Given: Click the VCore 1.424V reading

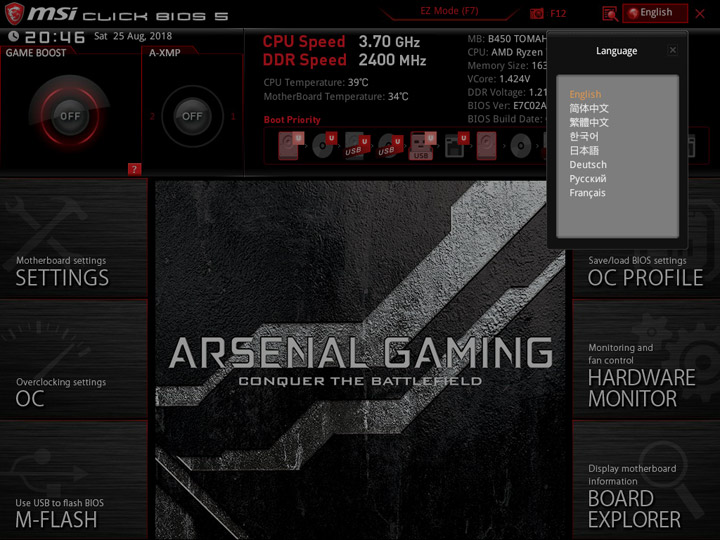Looking at the screenshot, I should (499, 79).
